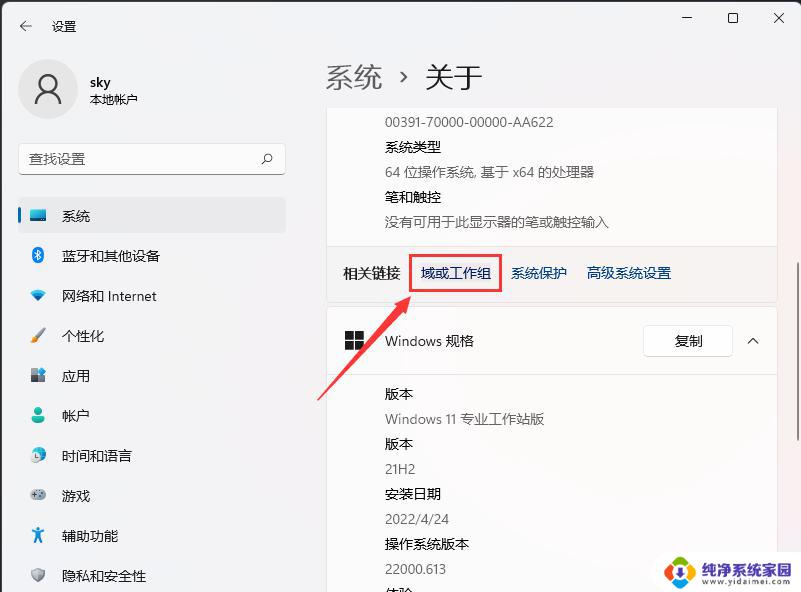
Task: Click the Bluetooth icon in sidebar
Action: (38, 255)
